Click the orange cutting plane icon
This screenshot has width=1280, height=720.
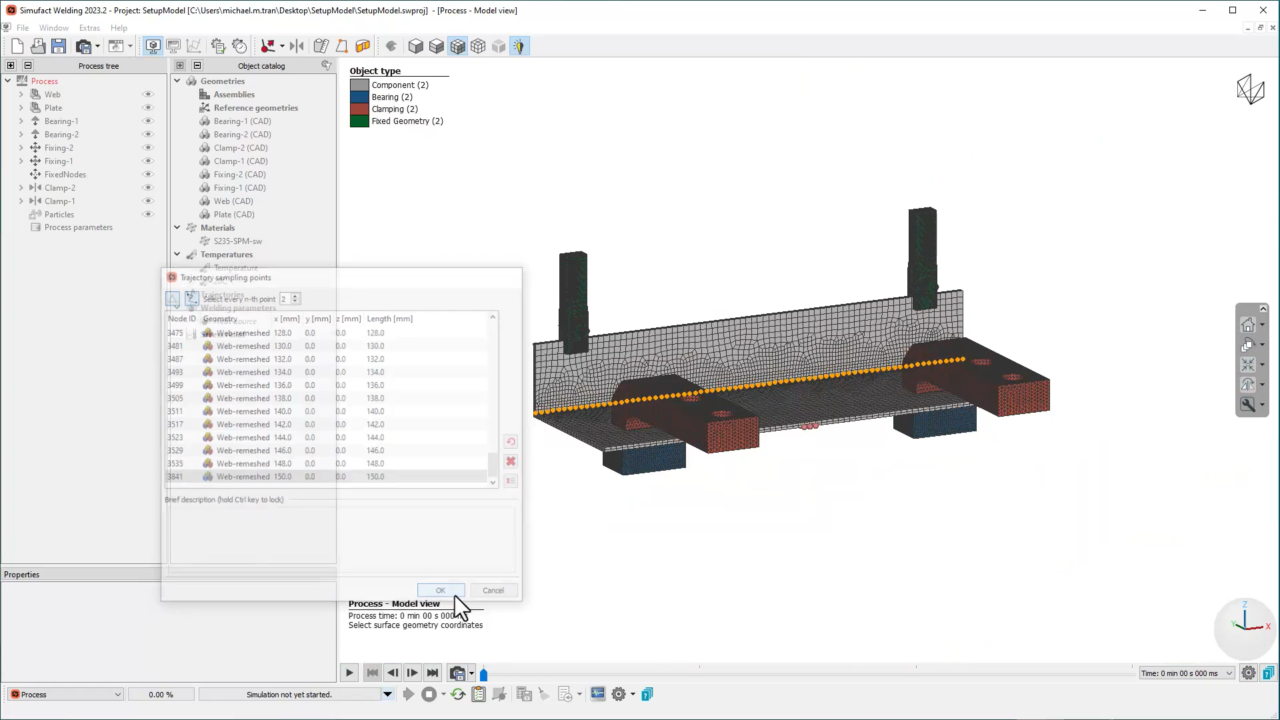coord(363,46)
